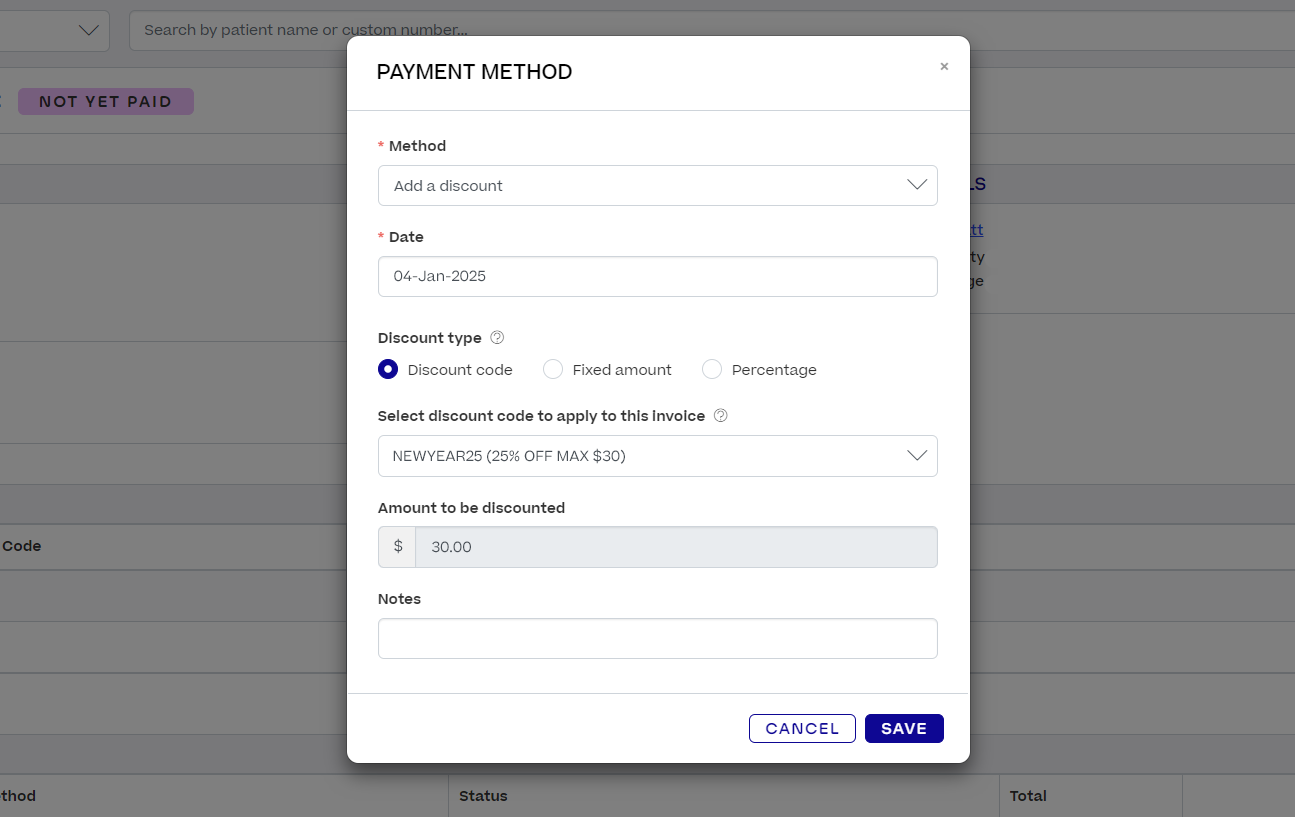Click the dollar sign prefix on the amount field
The height and width of the screenshot is (817, 1295).
pos(396,547)
